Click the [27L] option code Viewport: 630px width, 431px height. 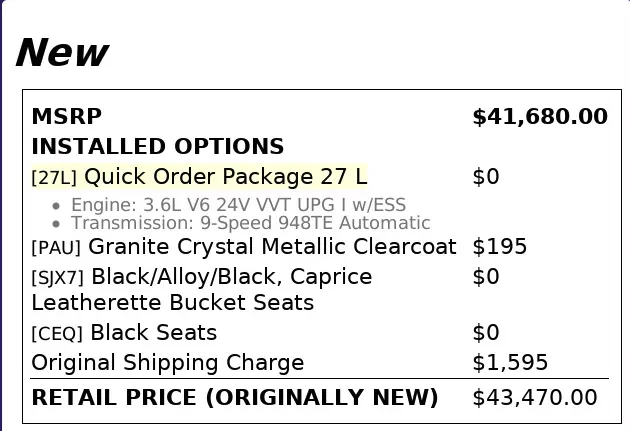(x=54, y=178)
